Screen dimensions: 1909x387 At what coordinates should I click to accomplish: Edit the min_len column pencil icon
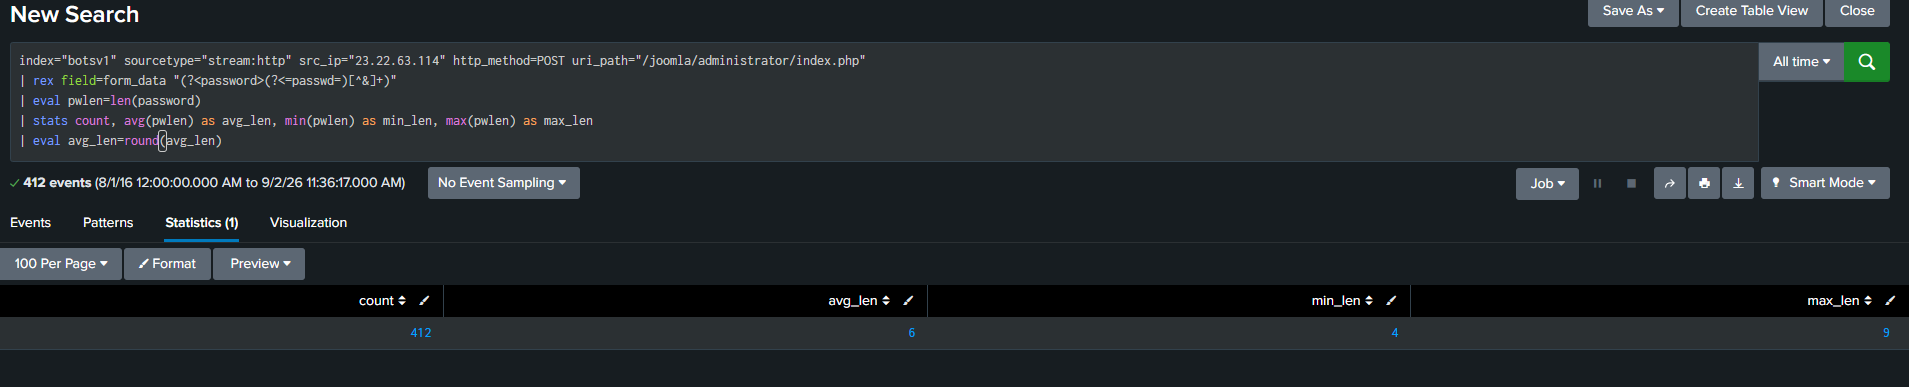coord(1391,301)
